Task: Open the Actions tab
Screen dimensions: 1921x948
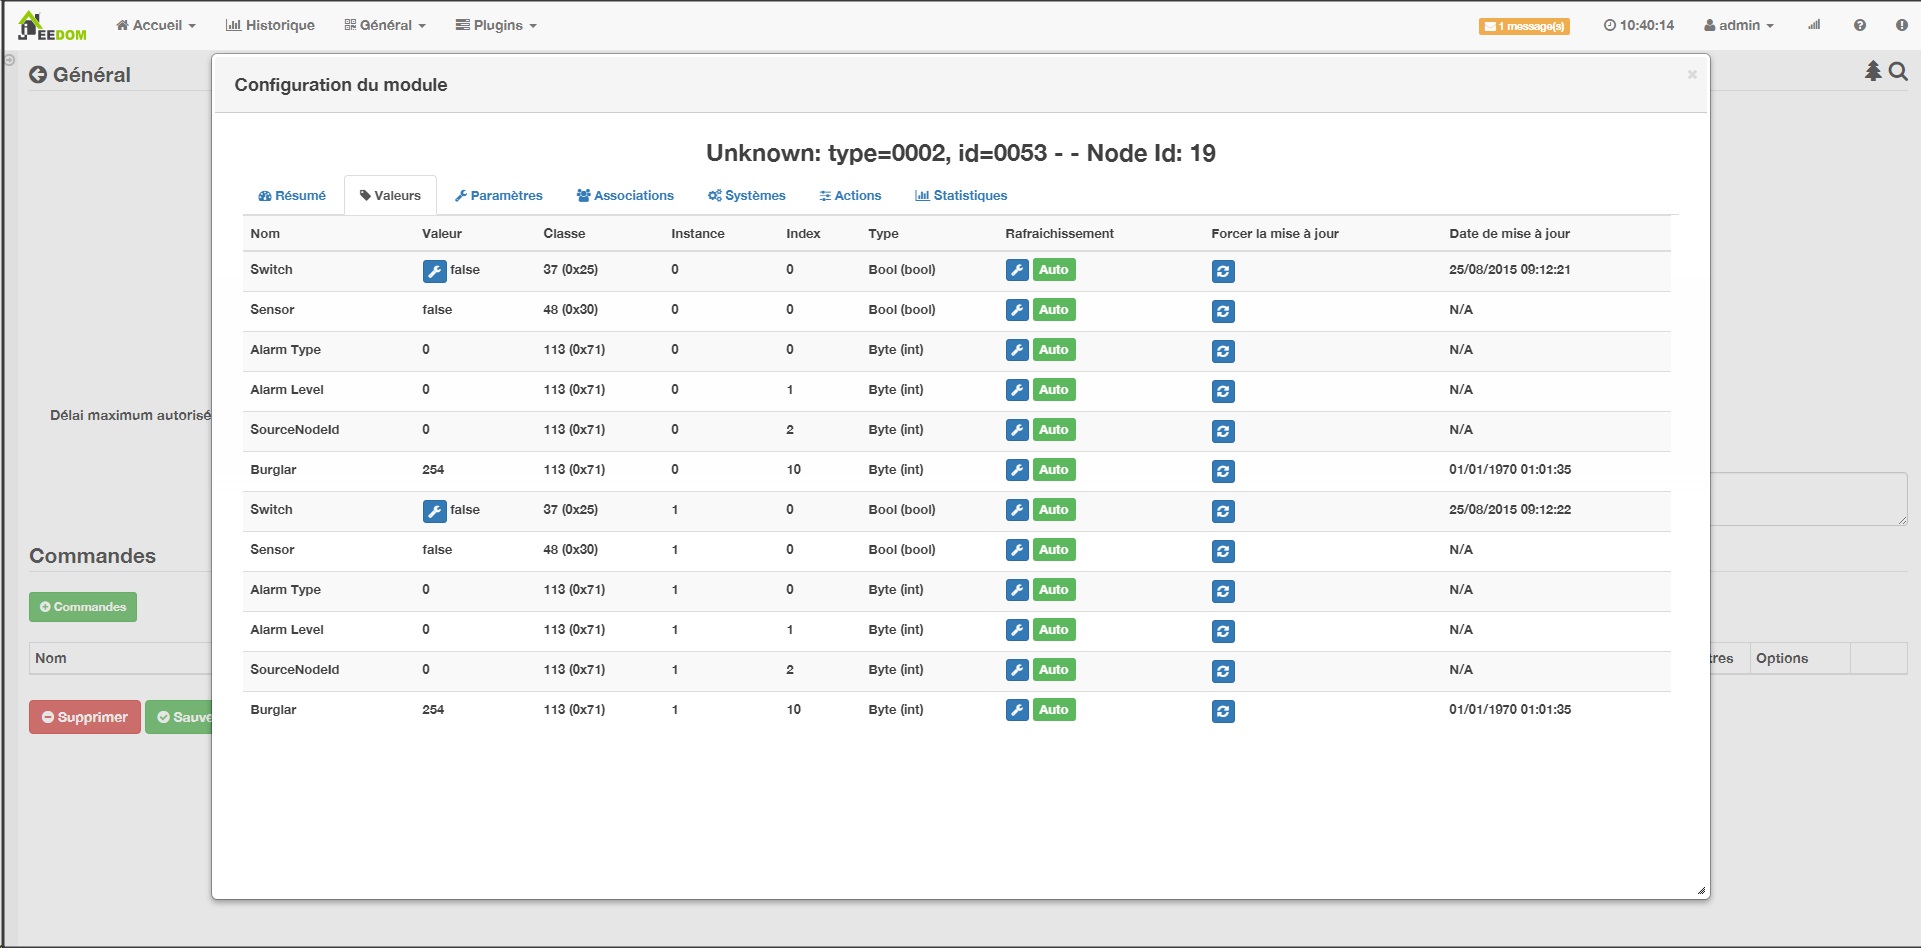Action: 850,195
